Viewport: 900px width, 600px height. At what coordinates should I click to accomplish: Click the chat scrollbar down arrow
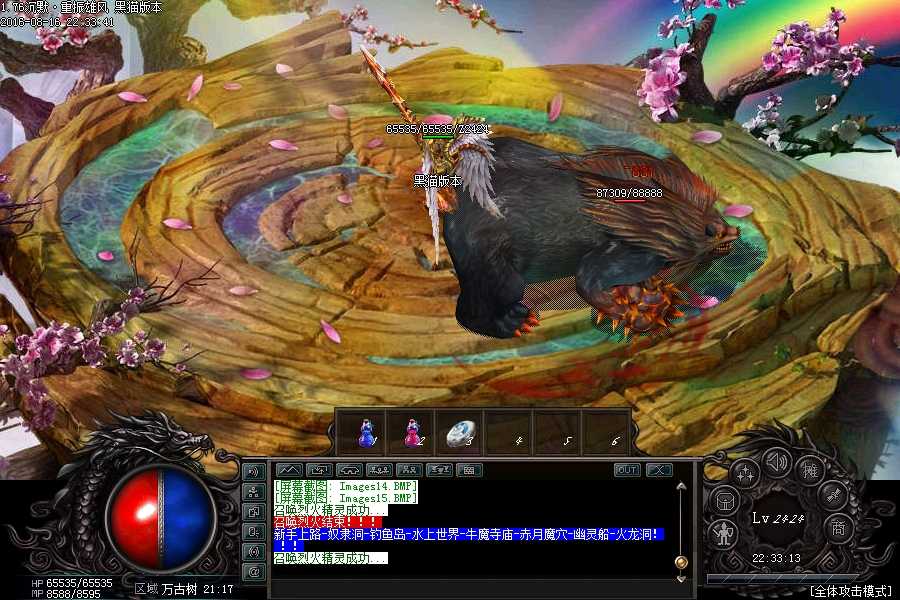pos(681,578)
